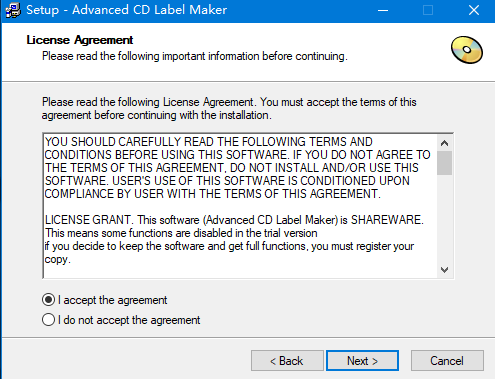Viewport: 495px width, 379px height.
Task: Proceed by clicking Next
Action: tap(362, 361)
